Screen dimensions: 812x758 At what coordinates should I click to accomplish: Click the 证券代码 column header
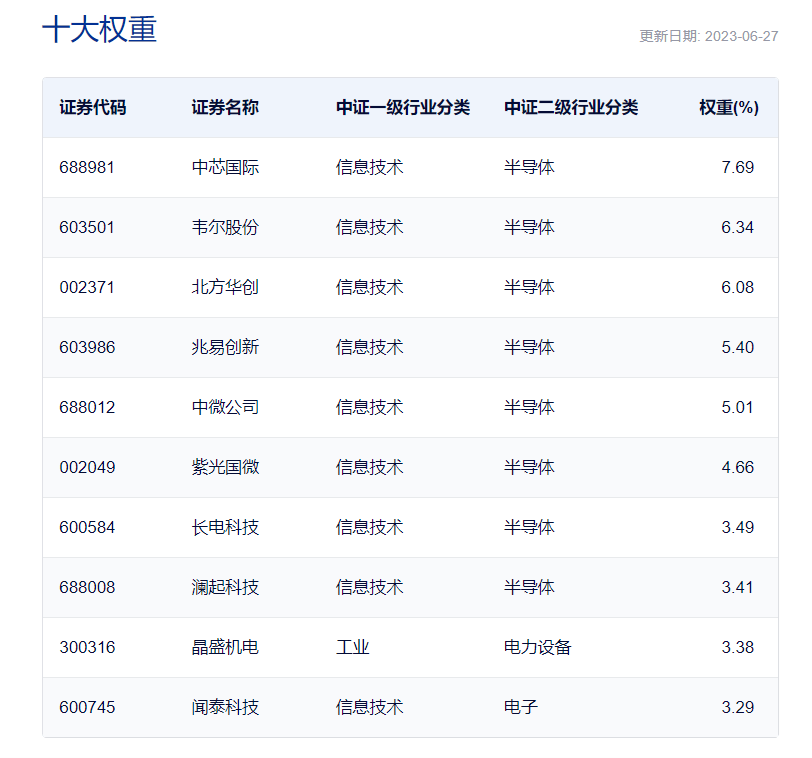93,108
